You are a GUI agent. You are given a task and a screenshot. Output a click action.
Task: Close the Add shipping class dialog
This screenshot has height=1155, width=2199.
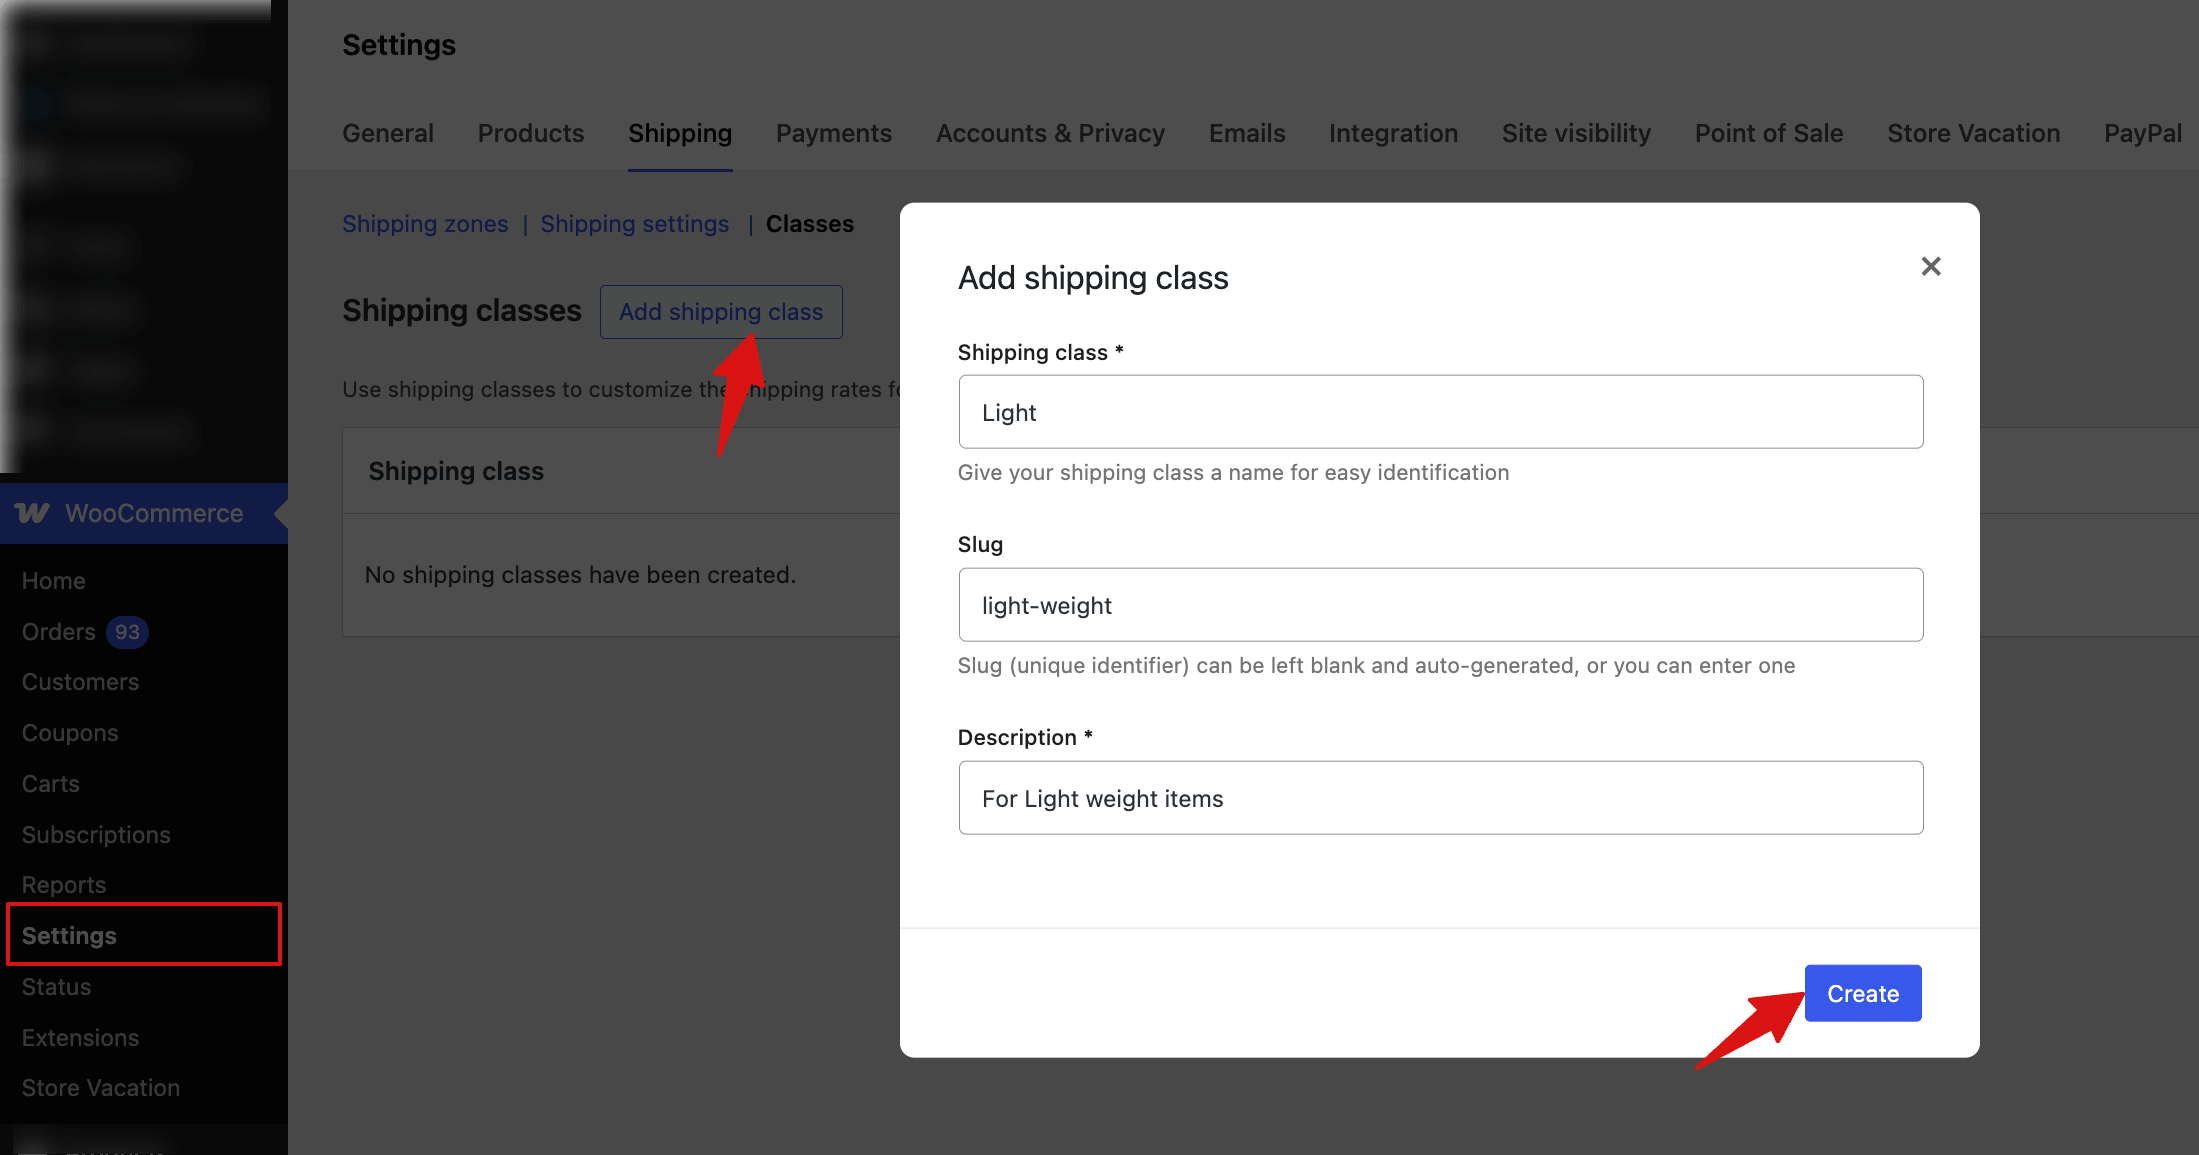point(1930,266)
